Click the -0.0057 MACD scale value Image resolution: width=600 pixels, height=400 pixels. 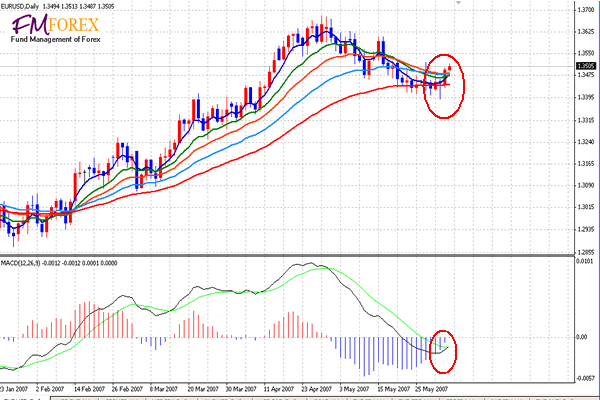[585, 378]
